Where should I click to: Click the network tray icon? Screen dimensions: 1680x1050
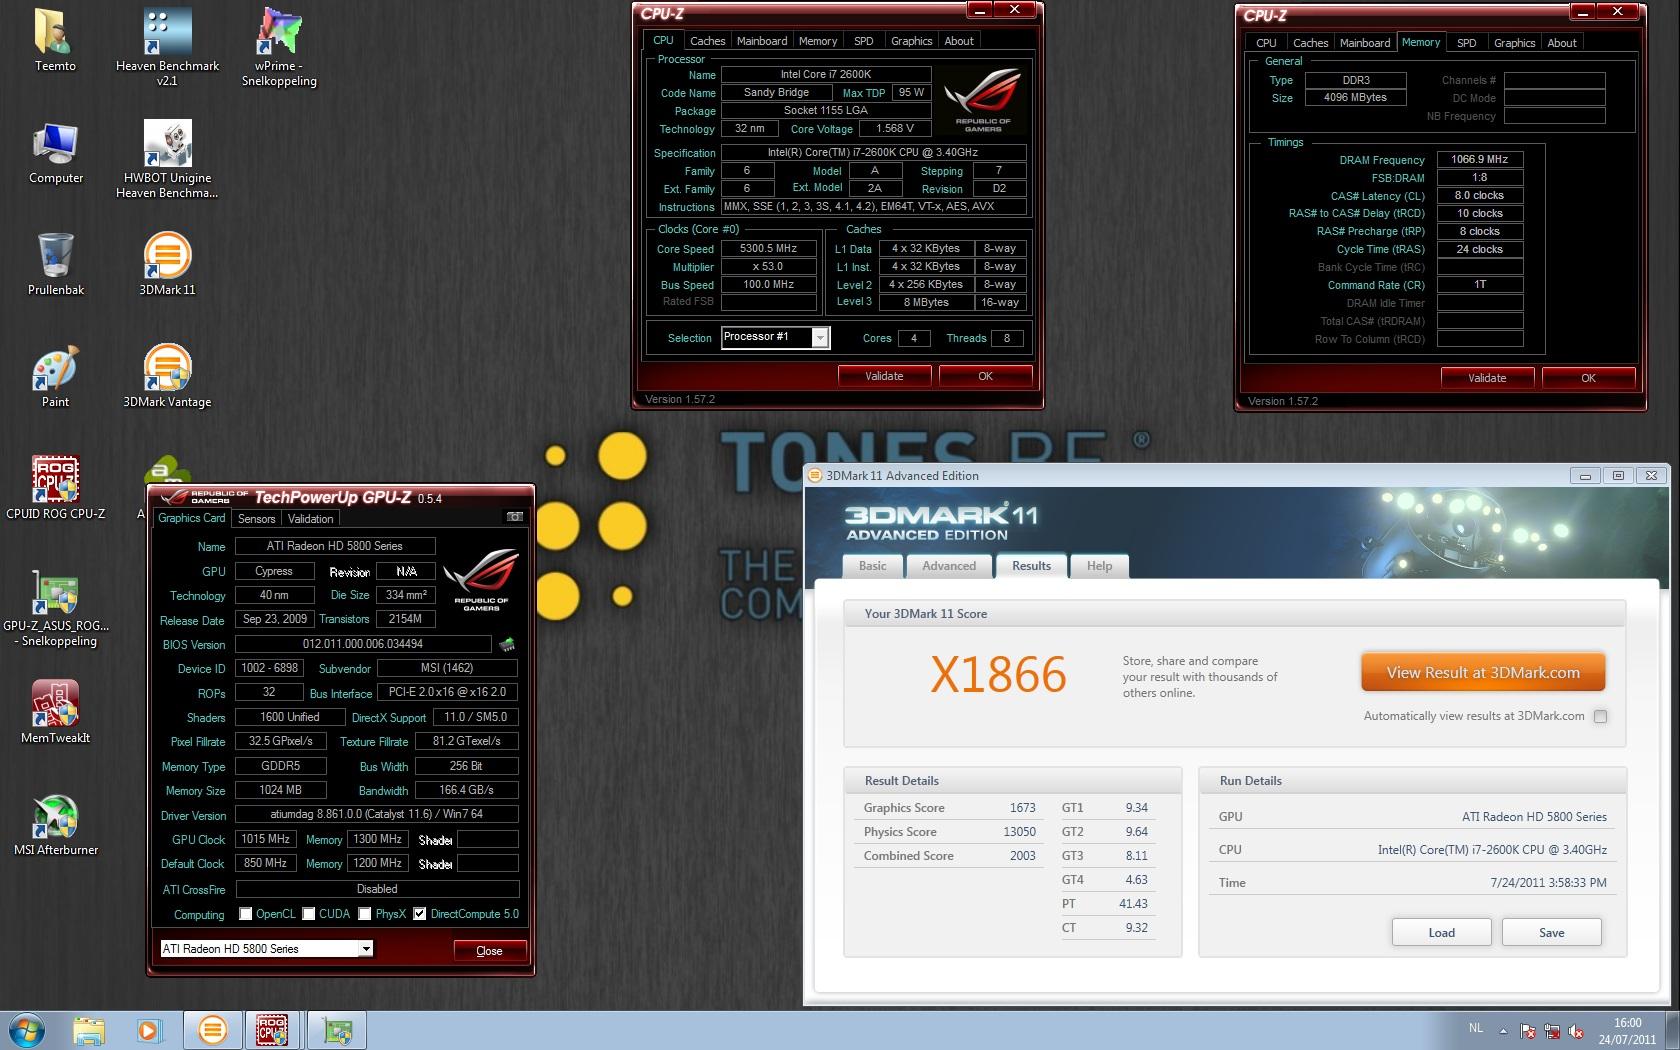click(1553, 1031)
